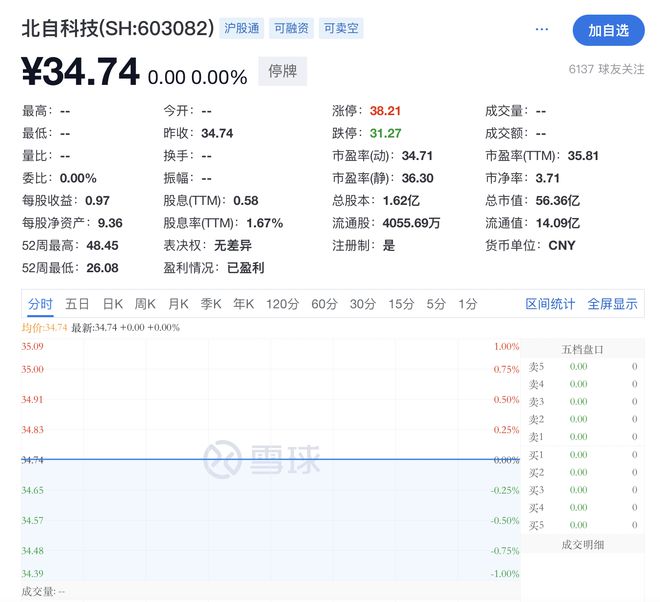Switch to the 年K chart tab
660x602 pixels.
coord(244,304)
